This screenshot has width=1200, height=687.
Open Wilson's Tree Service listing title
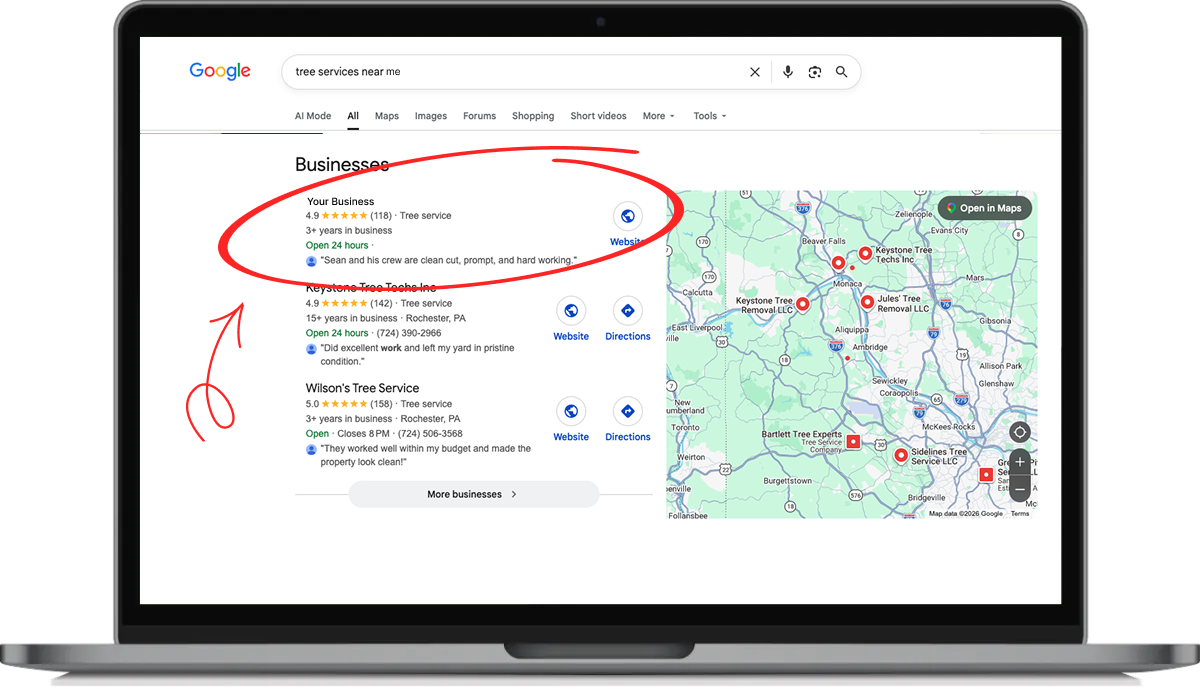(362, 388)
